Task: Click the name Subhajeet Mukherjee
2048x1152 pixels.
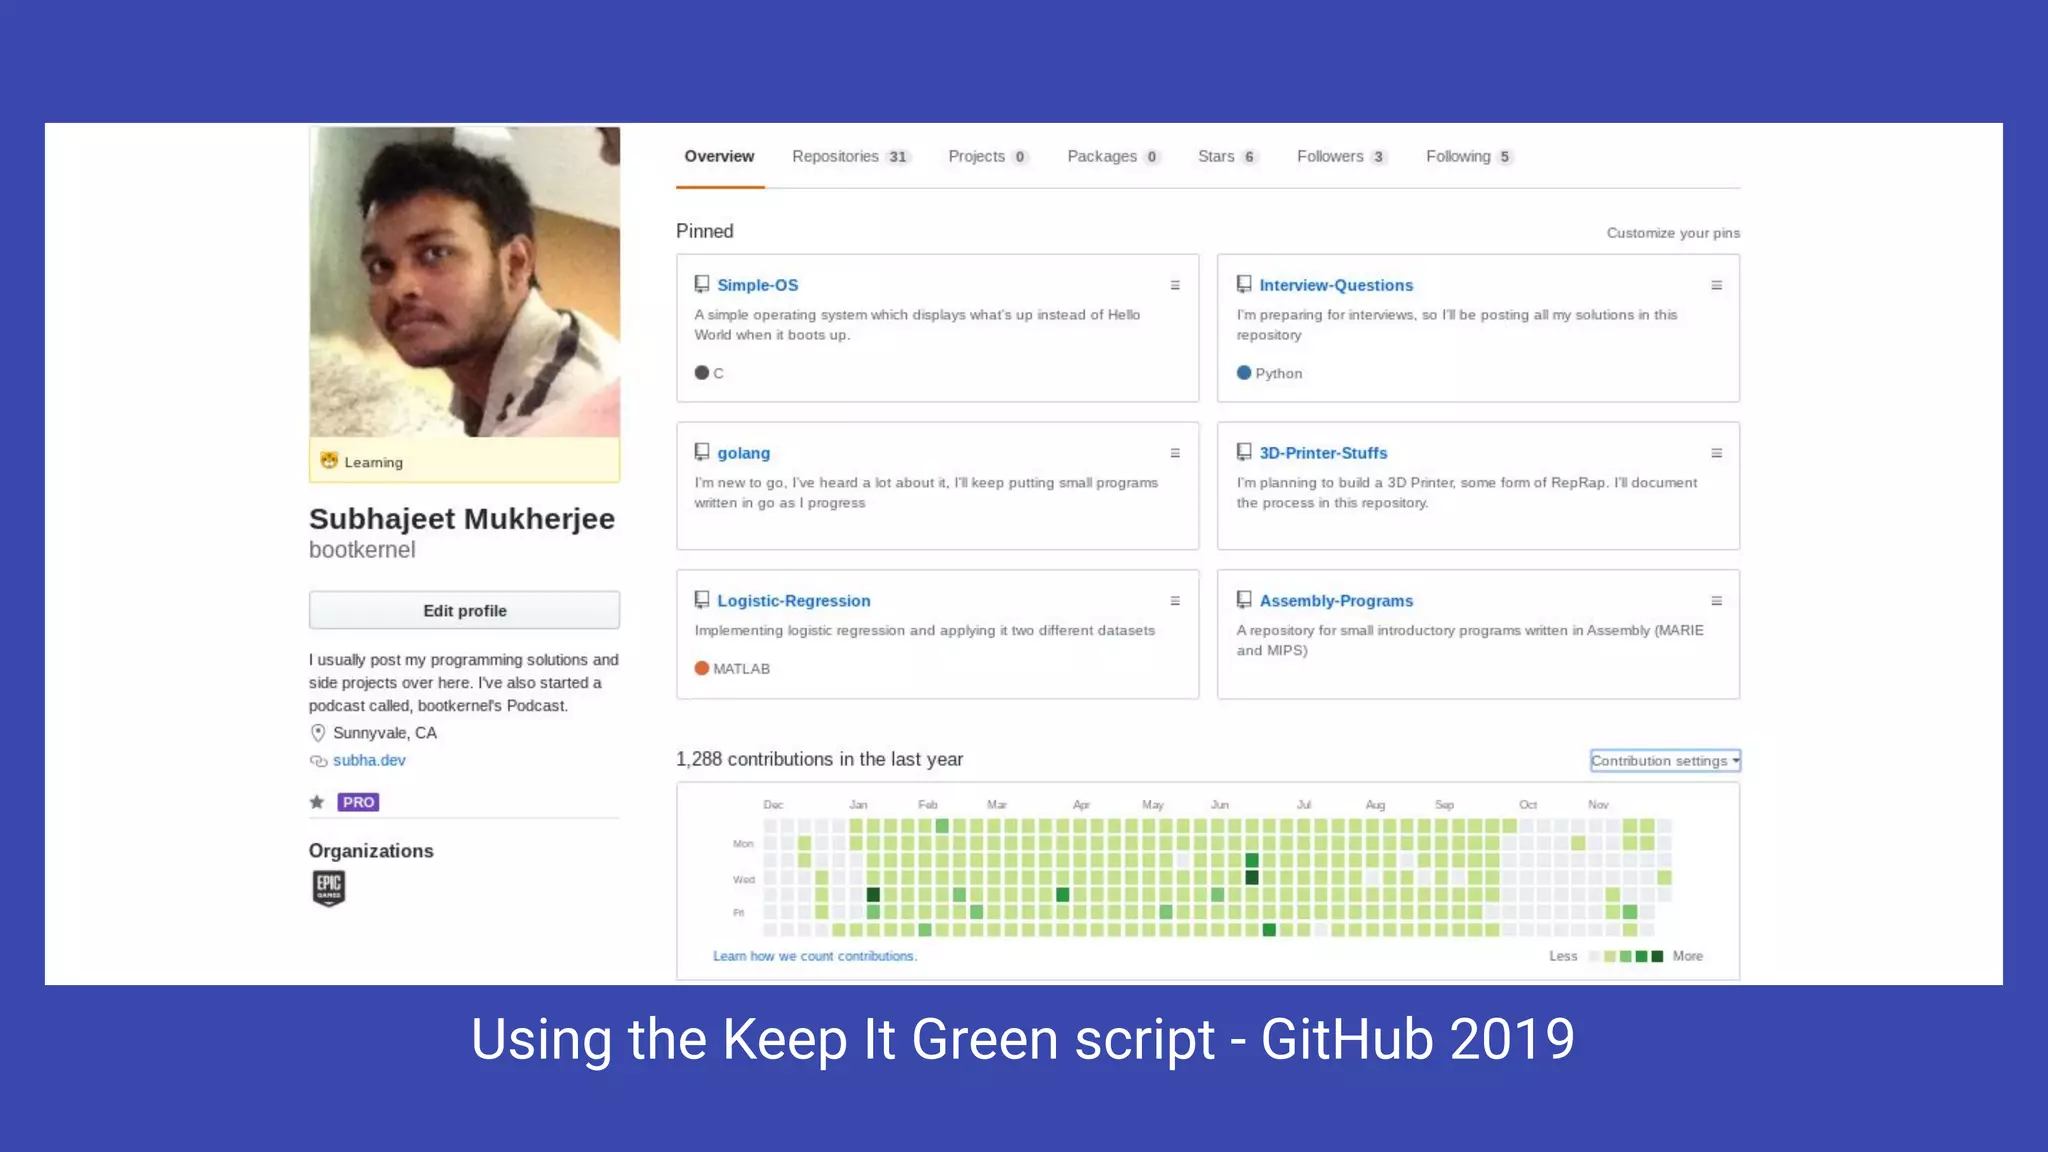Action: click(x=462, y=519)
